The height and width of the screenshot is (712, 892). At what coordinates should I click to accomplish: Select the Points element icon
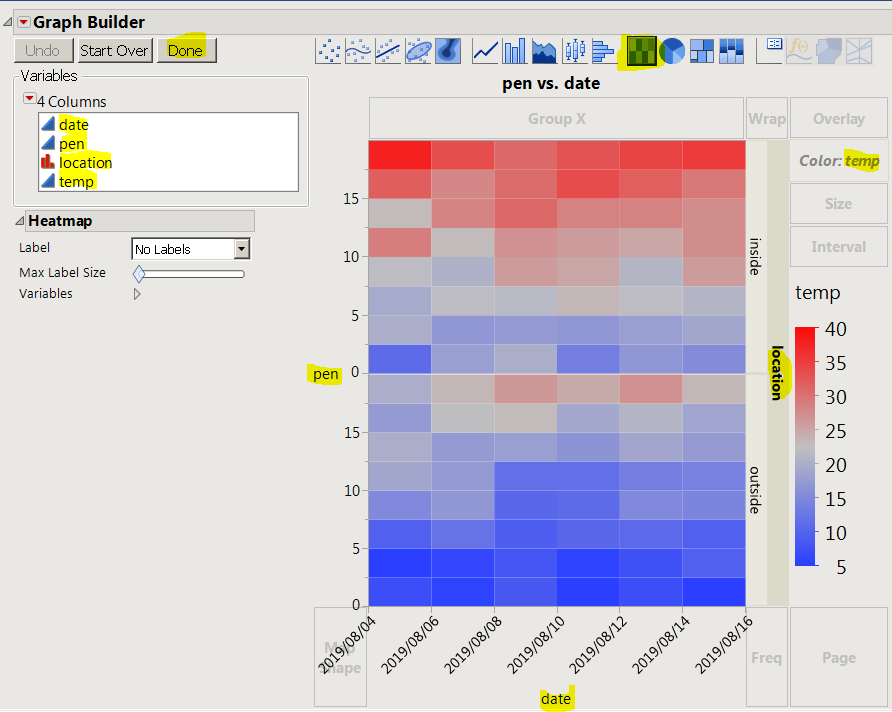click(x=330, y=51)
